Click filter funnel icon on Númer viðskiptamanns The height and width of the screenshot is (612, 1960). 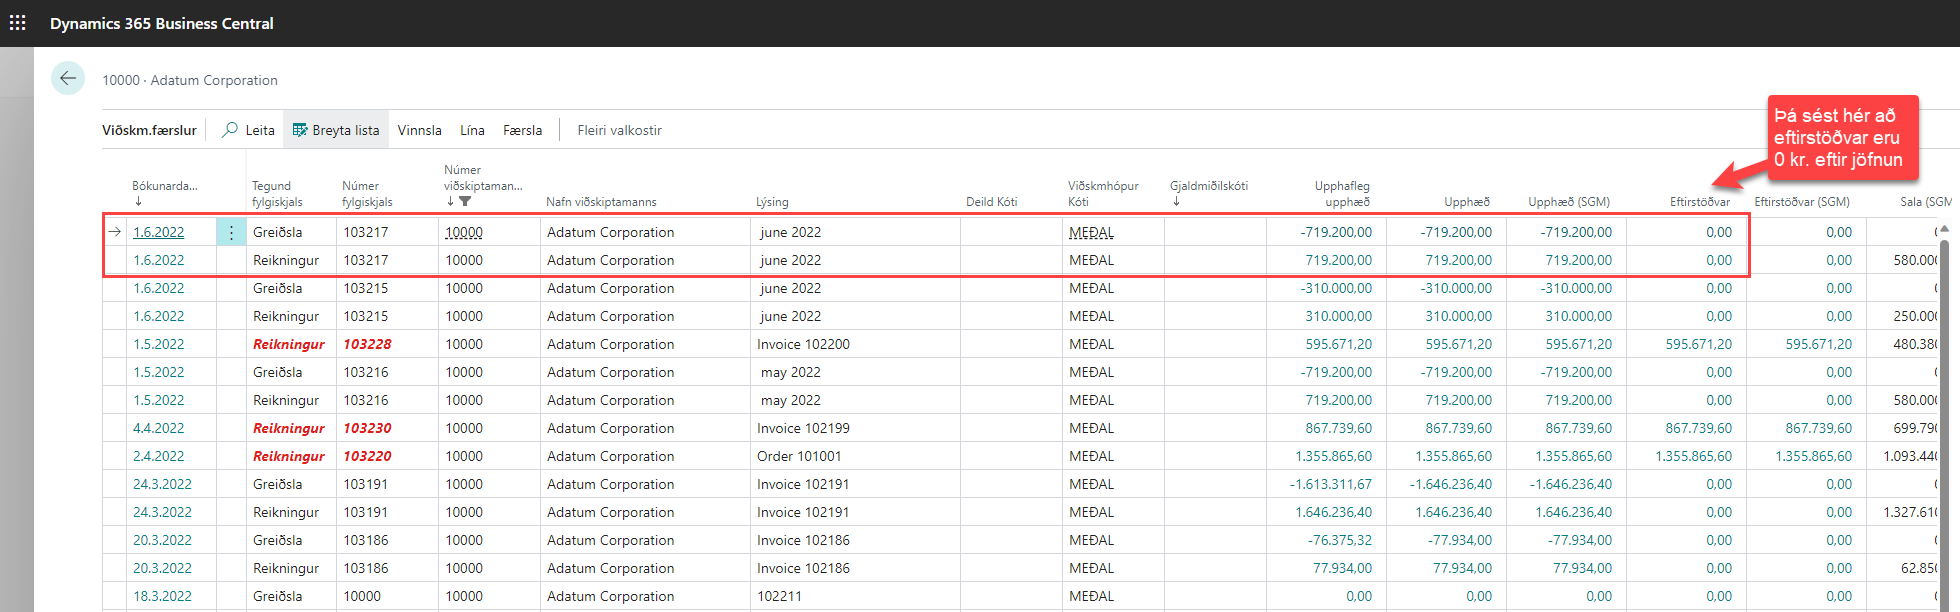(x=465, y=201)
